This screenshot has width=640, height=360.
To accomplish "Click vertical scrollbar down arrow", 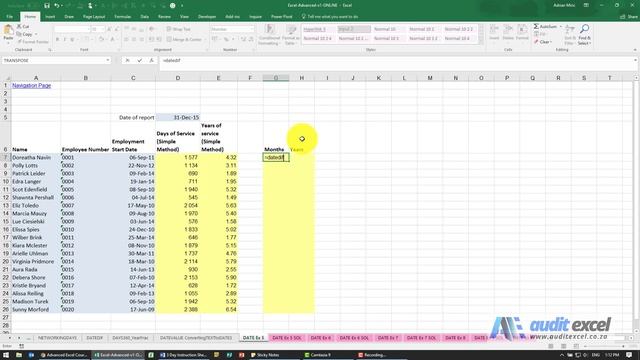I will click(636, 330).
